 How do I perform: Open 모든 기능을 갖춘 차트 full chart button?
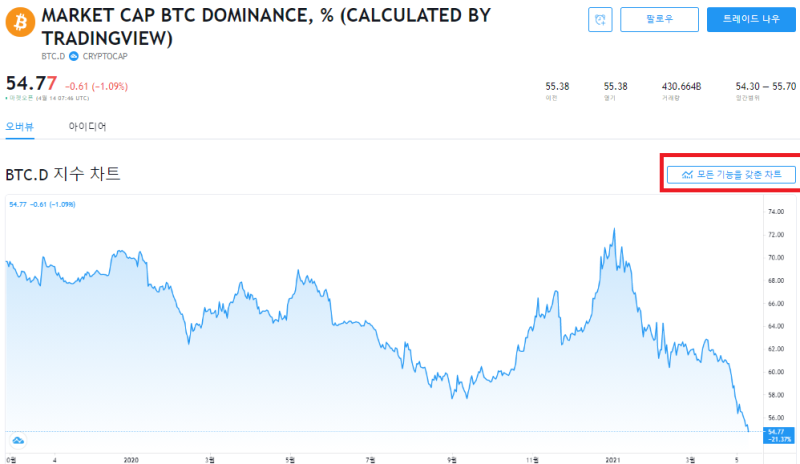click(731, 175)
